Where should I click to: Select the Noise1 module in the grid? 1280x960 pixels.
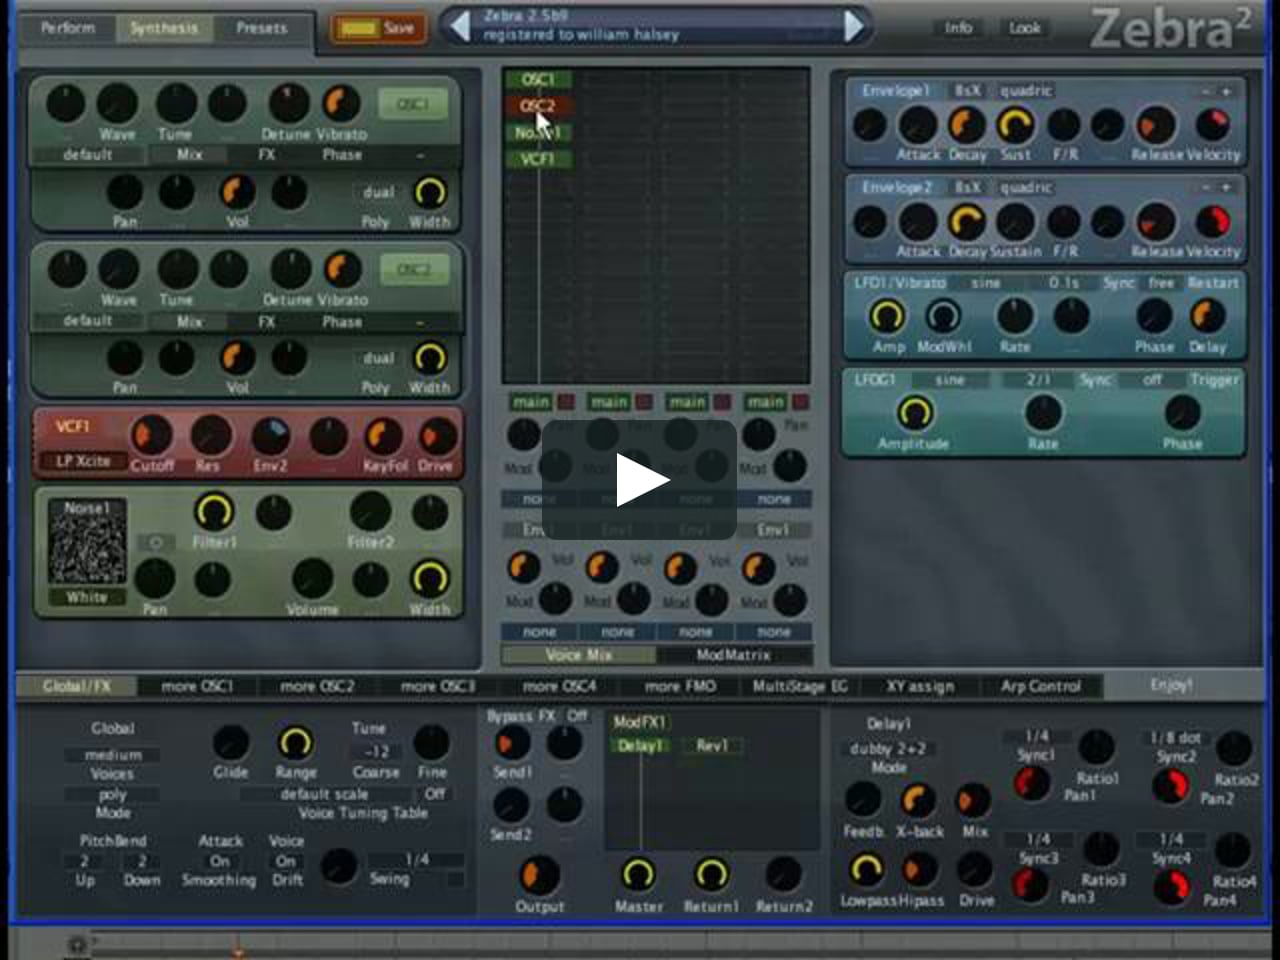(538, 133)
